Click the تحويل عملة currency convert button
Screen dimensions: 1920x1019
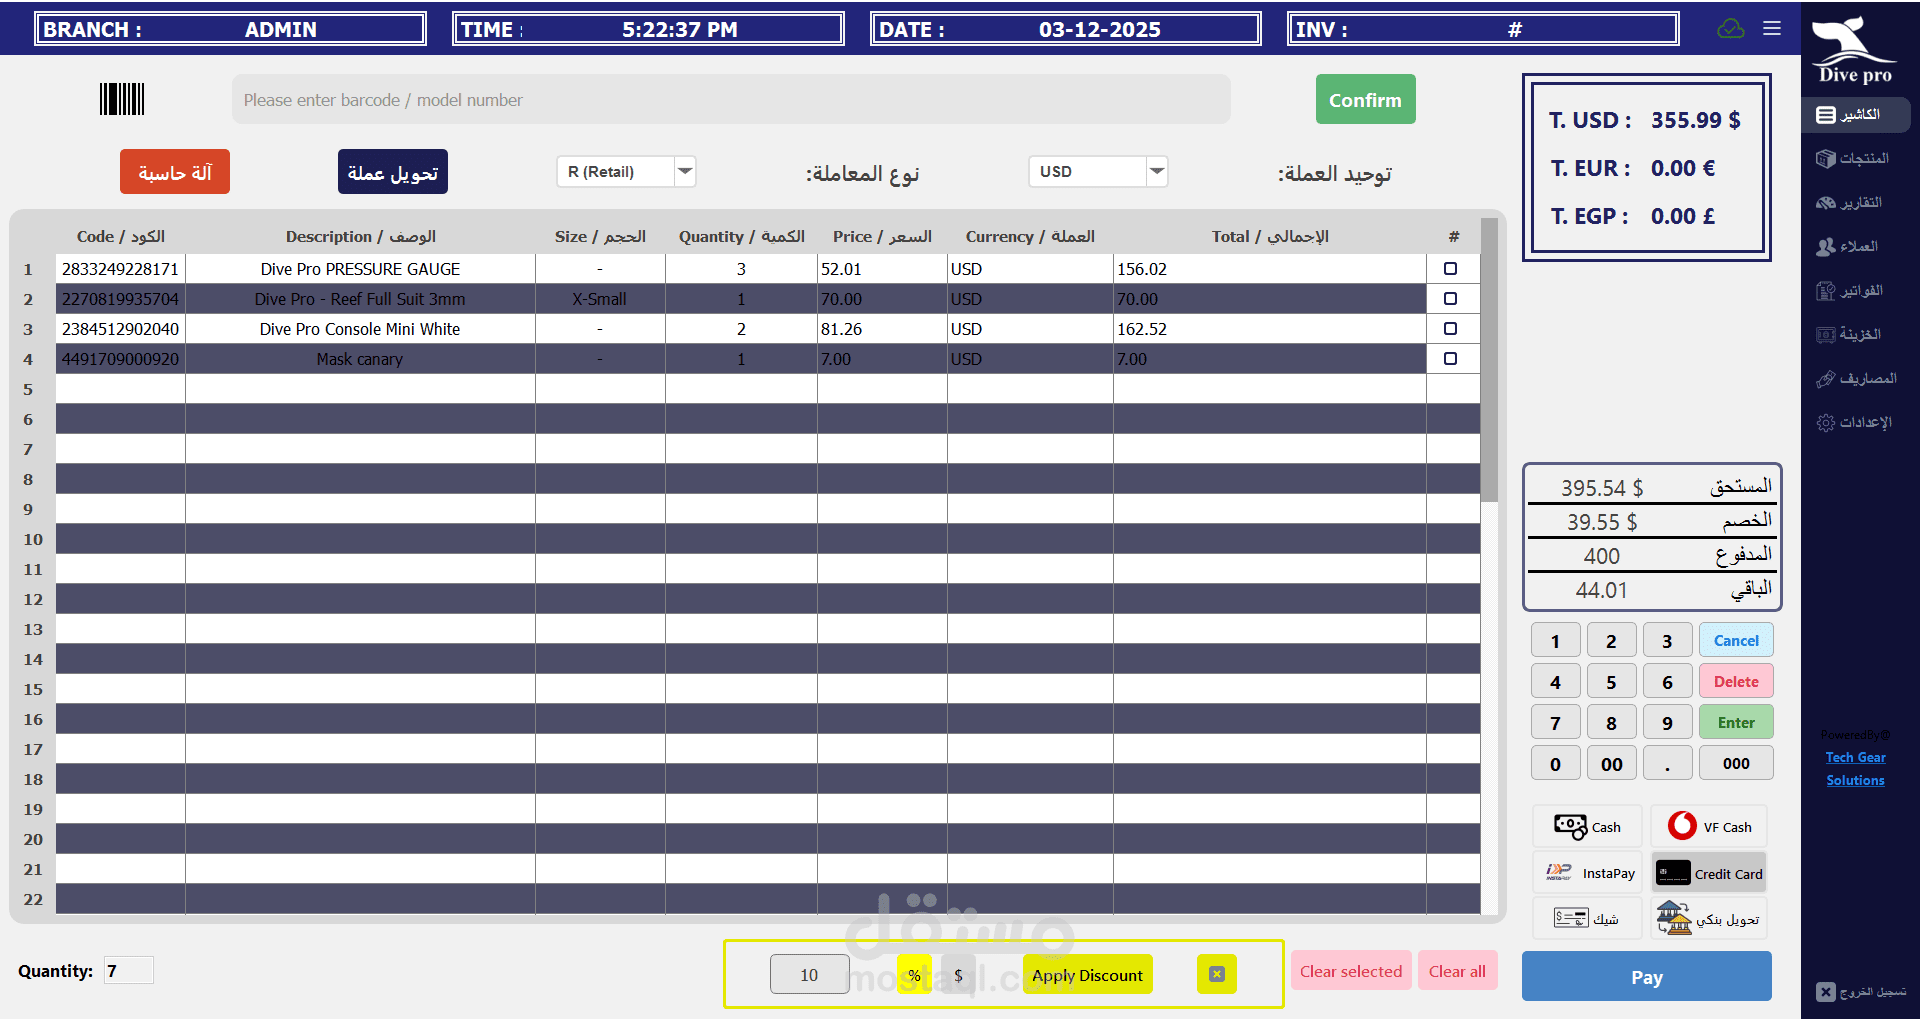[393, 172]
